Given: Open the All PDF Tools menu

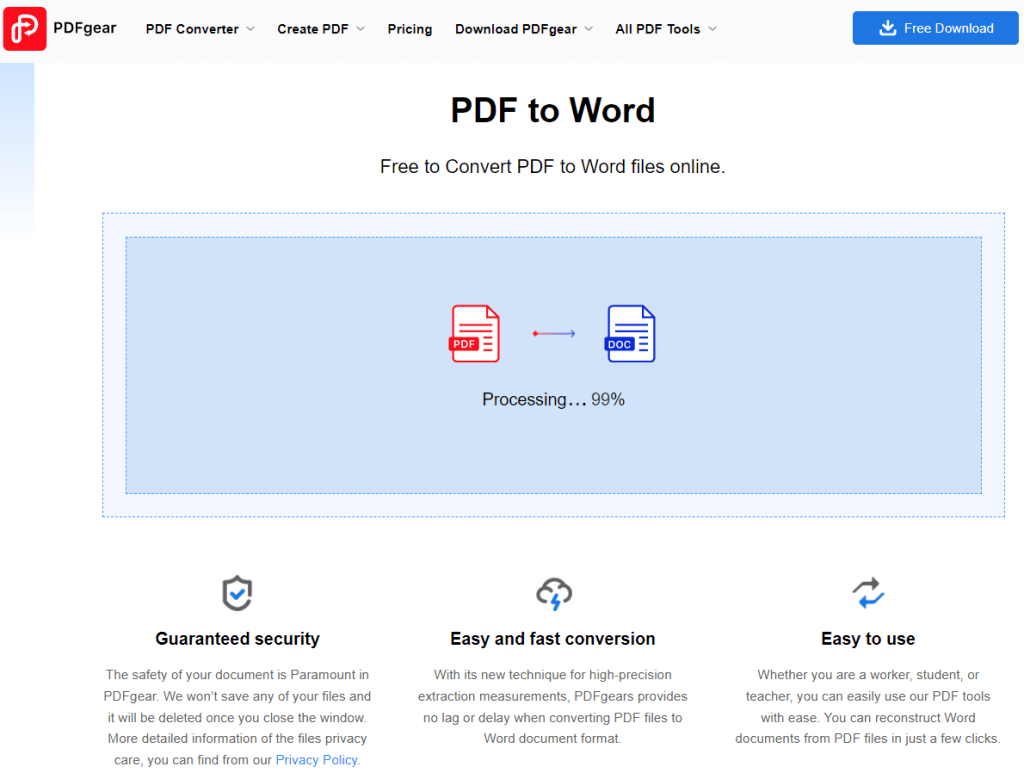Looking at the screenshot, I should click(x=658, y=29).
